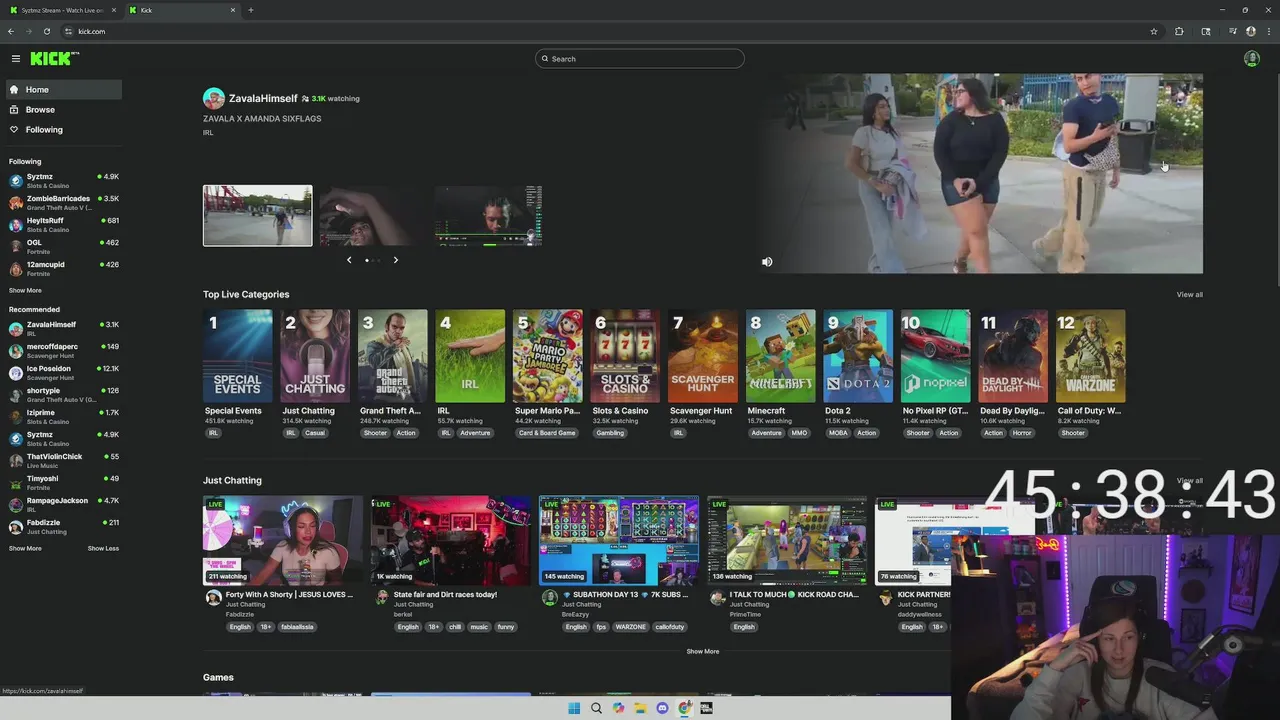This screenshot has width=1280, height=720.
Task: Open Windows Start menu on taskbar
Action: (573, 708)
